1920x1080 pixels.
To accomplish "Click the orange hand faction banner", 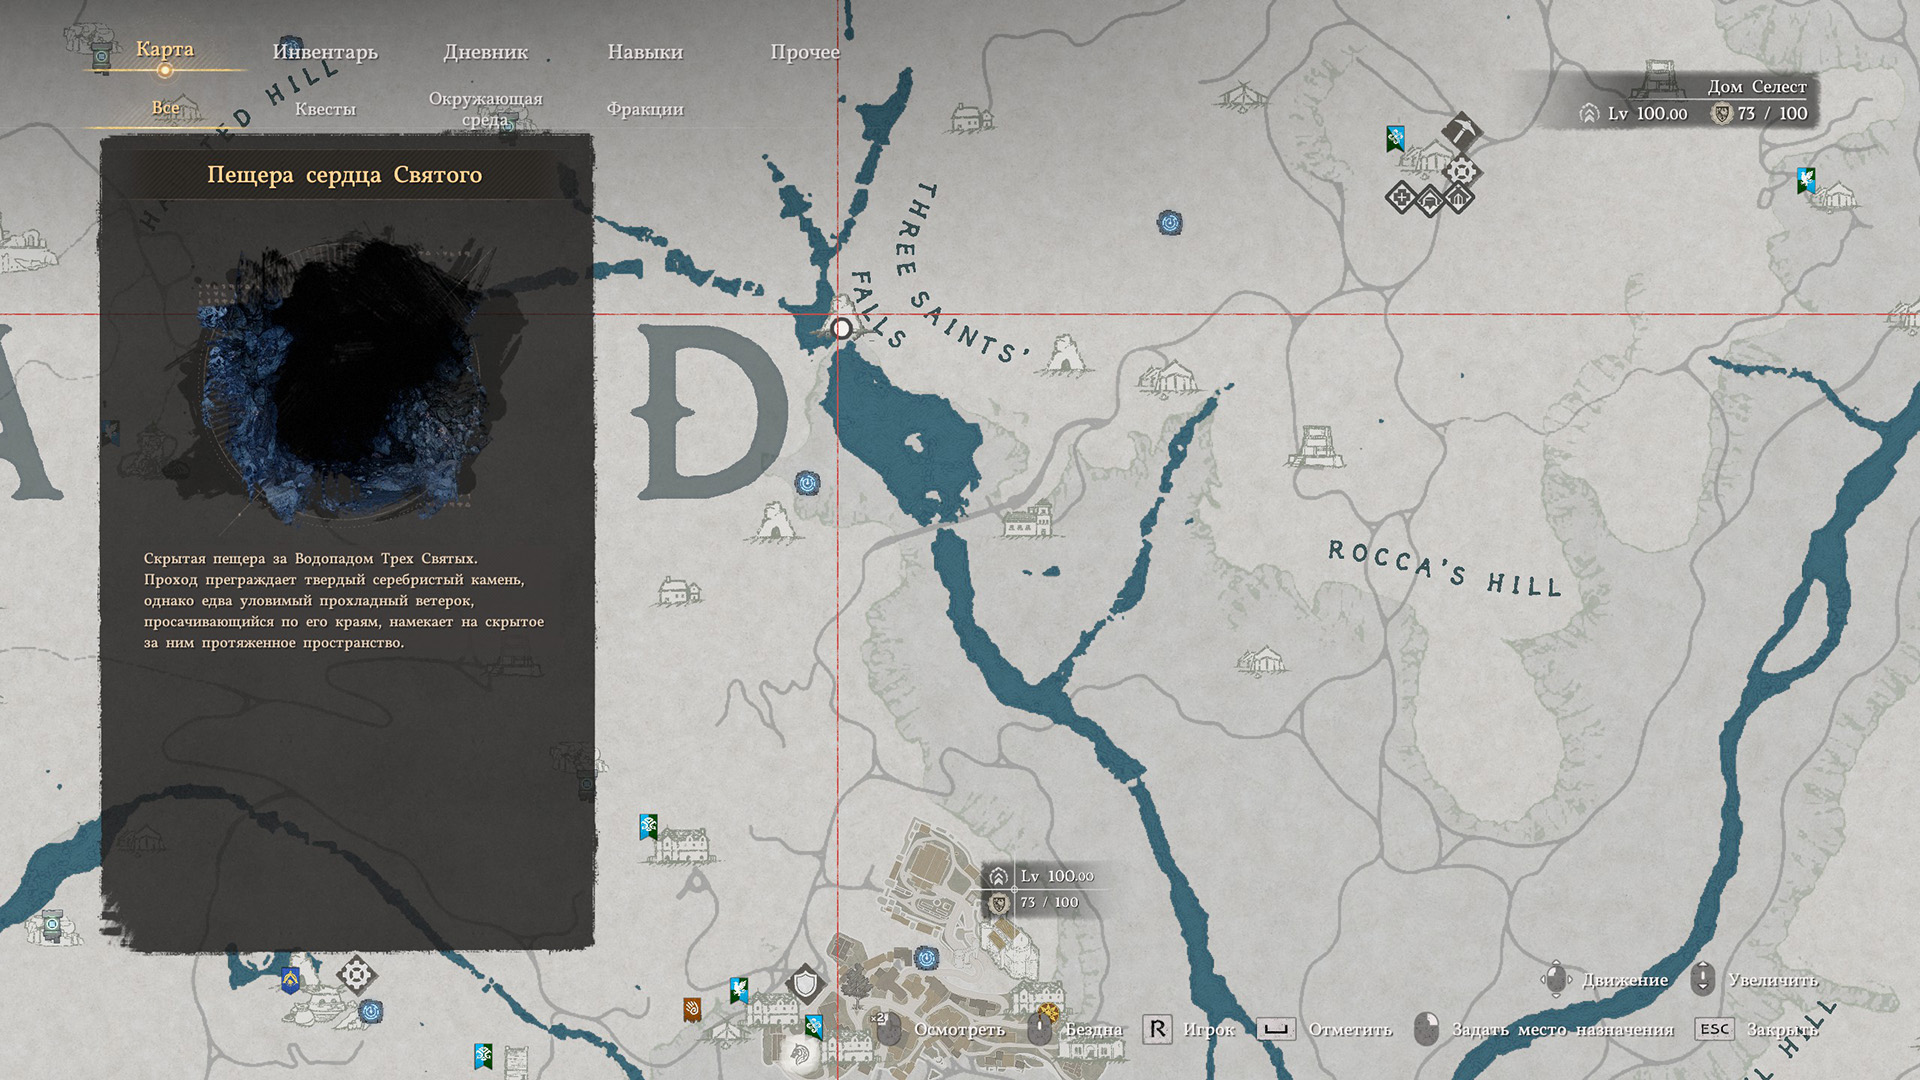I will click(x=692, y=1008).
